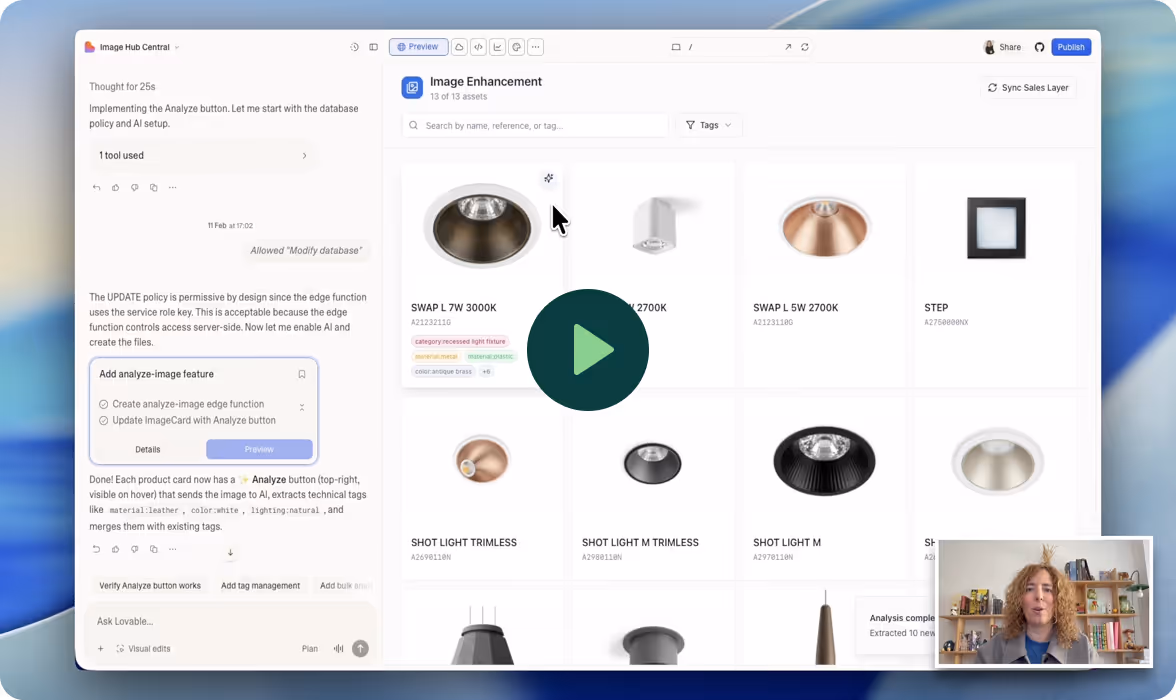Open more views ellipsis in top toolbar
Screen dimensions: 1176x700
coord(536,47)
